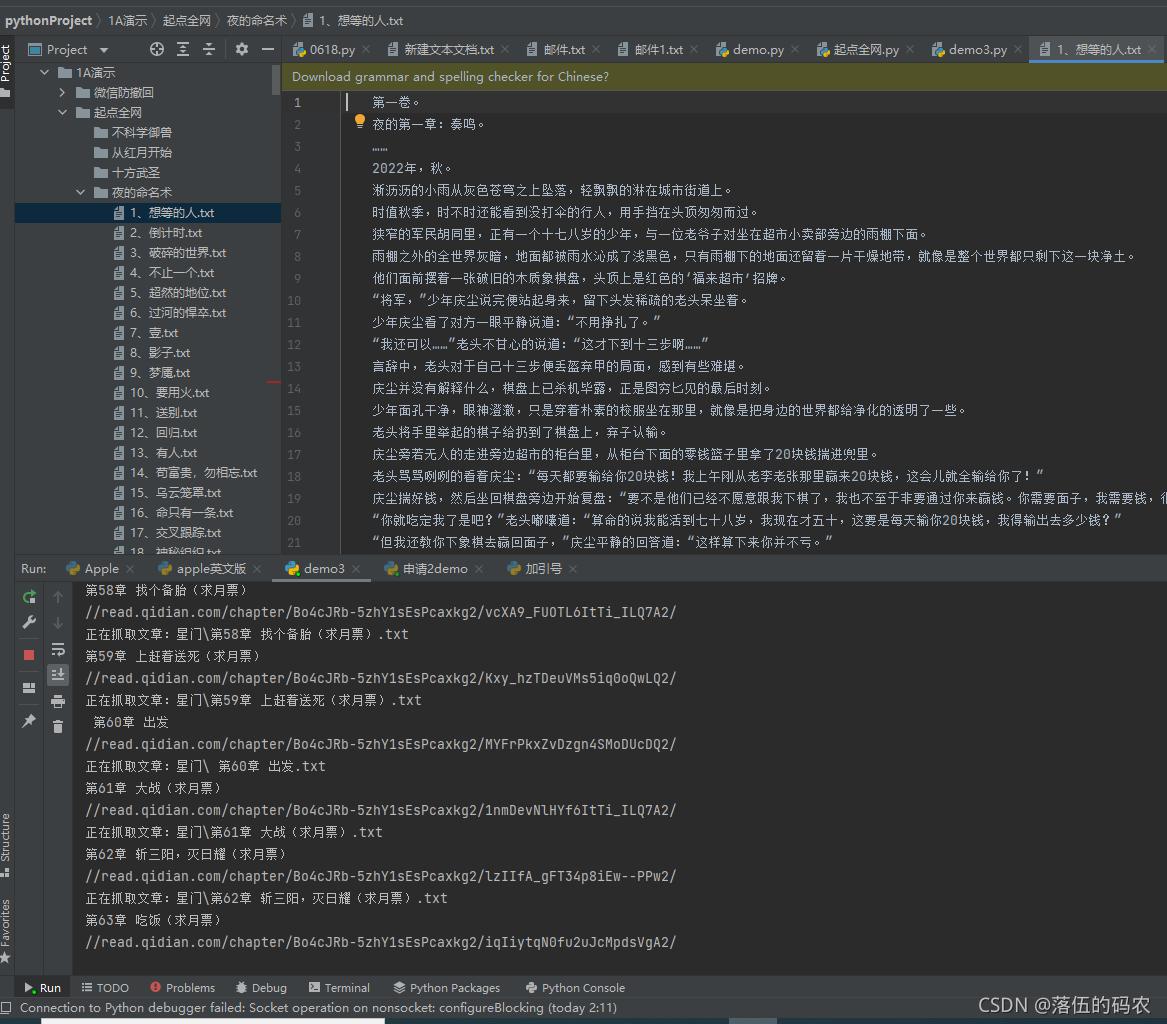
Task: Clear all console output with trash icon
Action: tap(58, 727)
